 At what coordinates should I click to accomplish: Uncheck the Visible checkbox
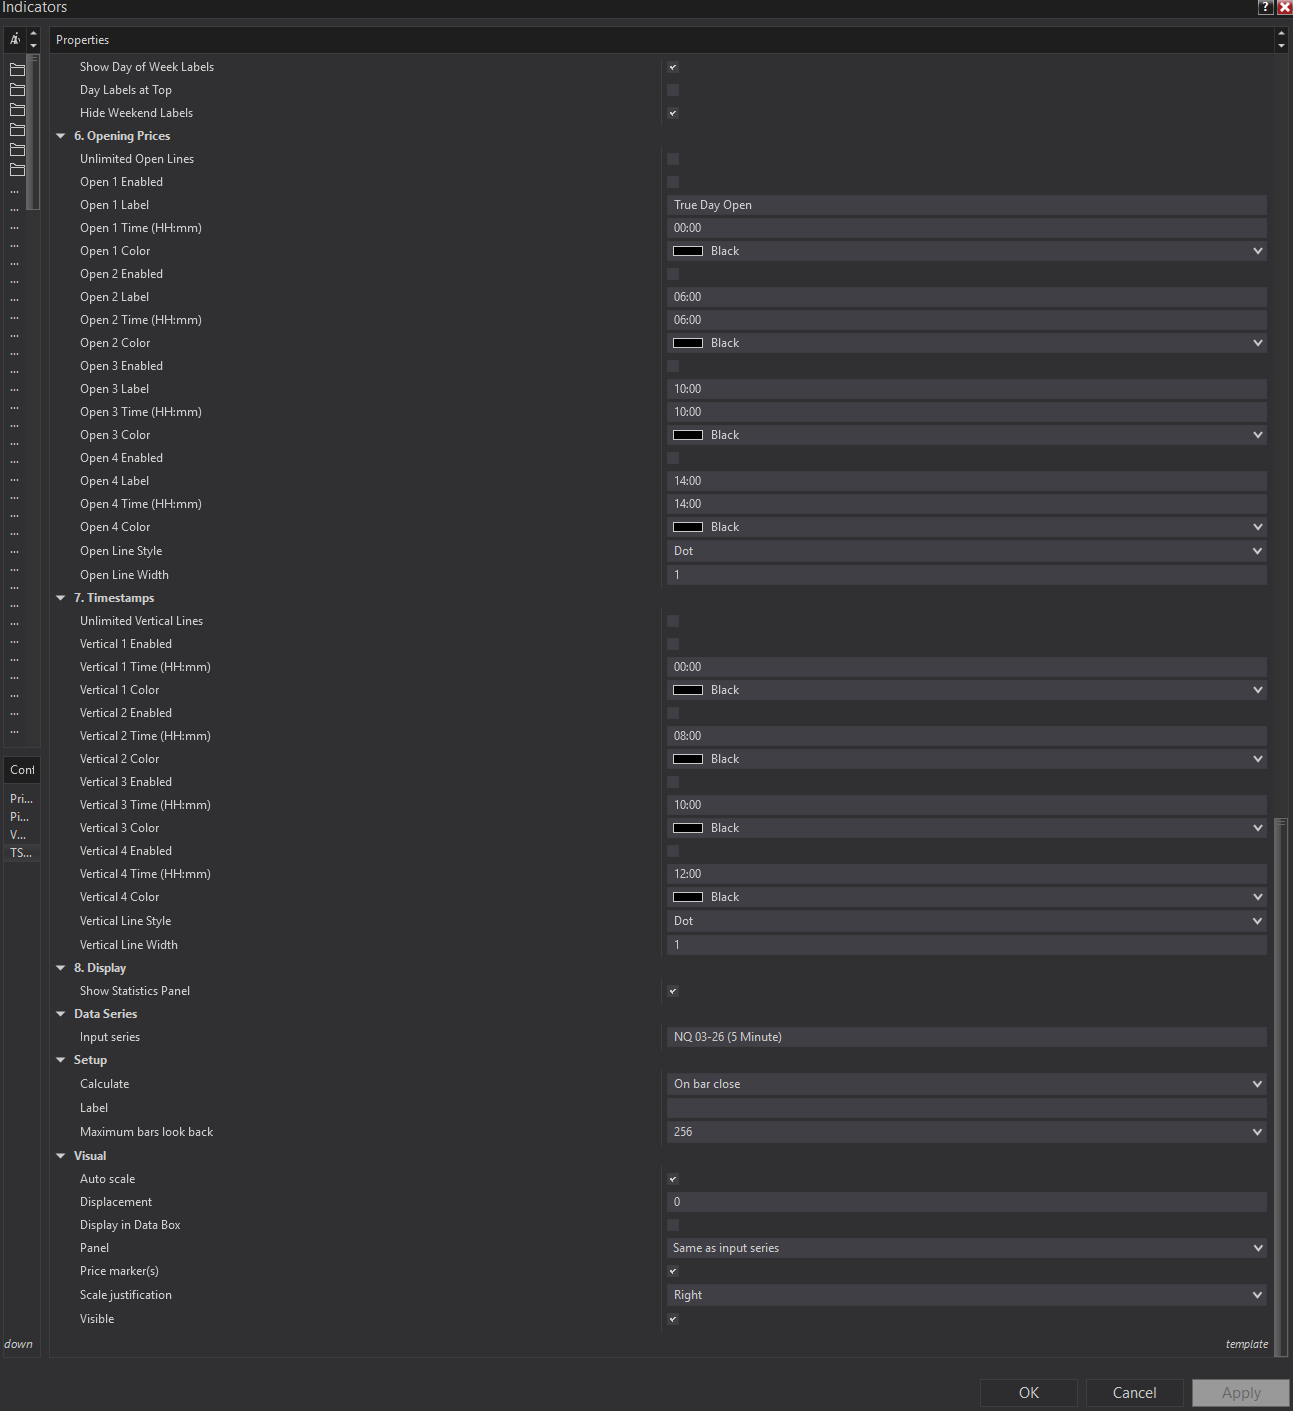point(673,1319)
